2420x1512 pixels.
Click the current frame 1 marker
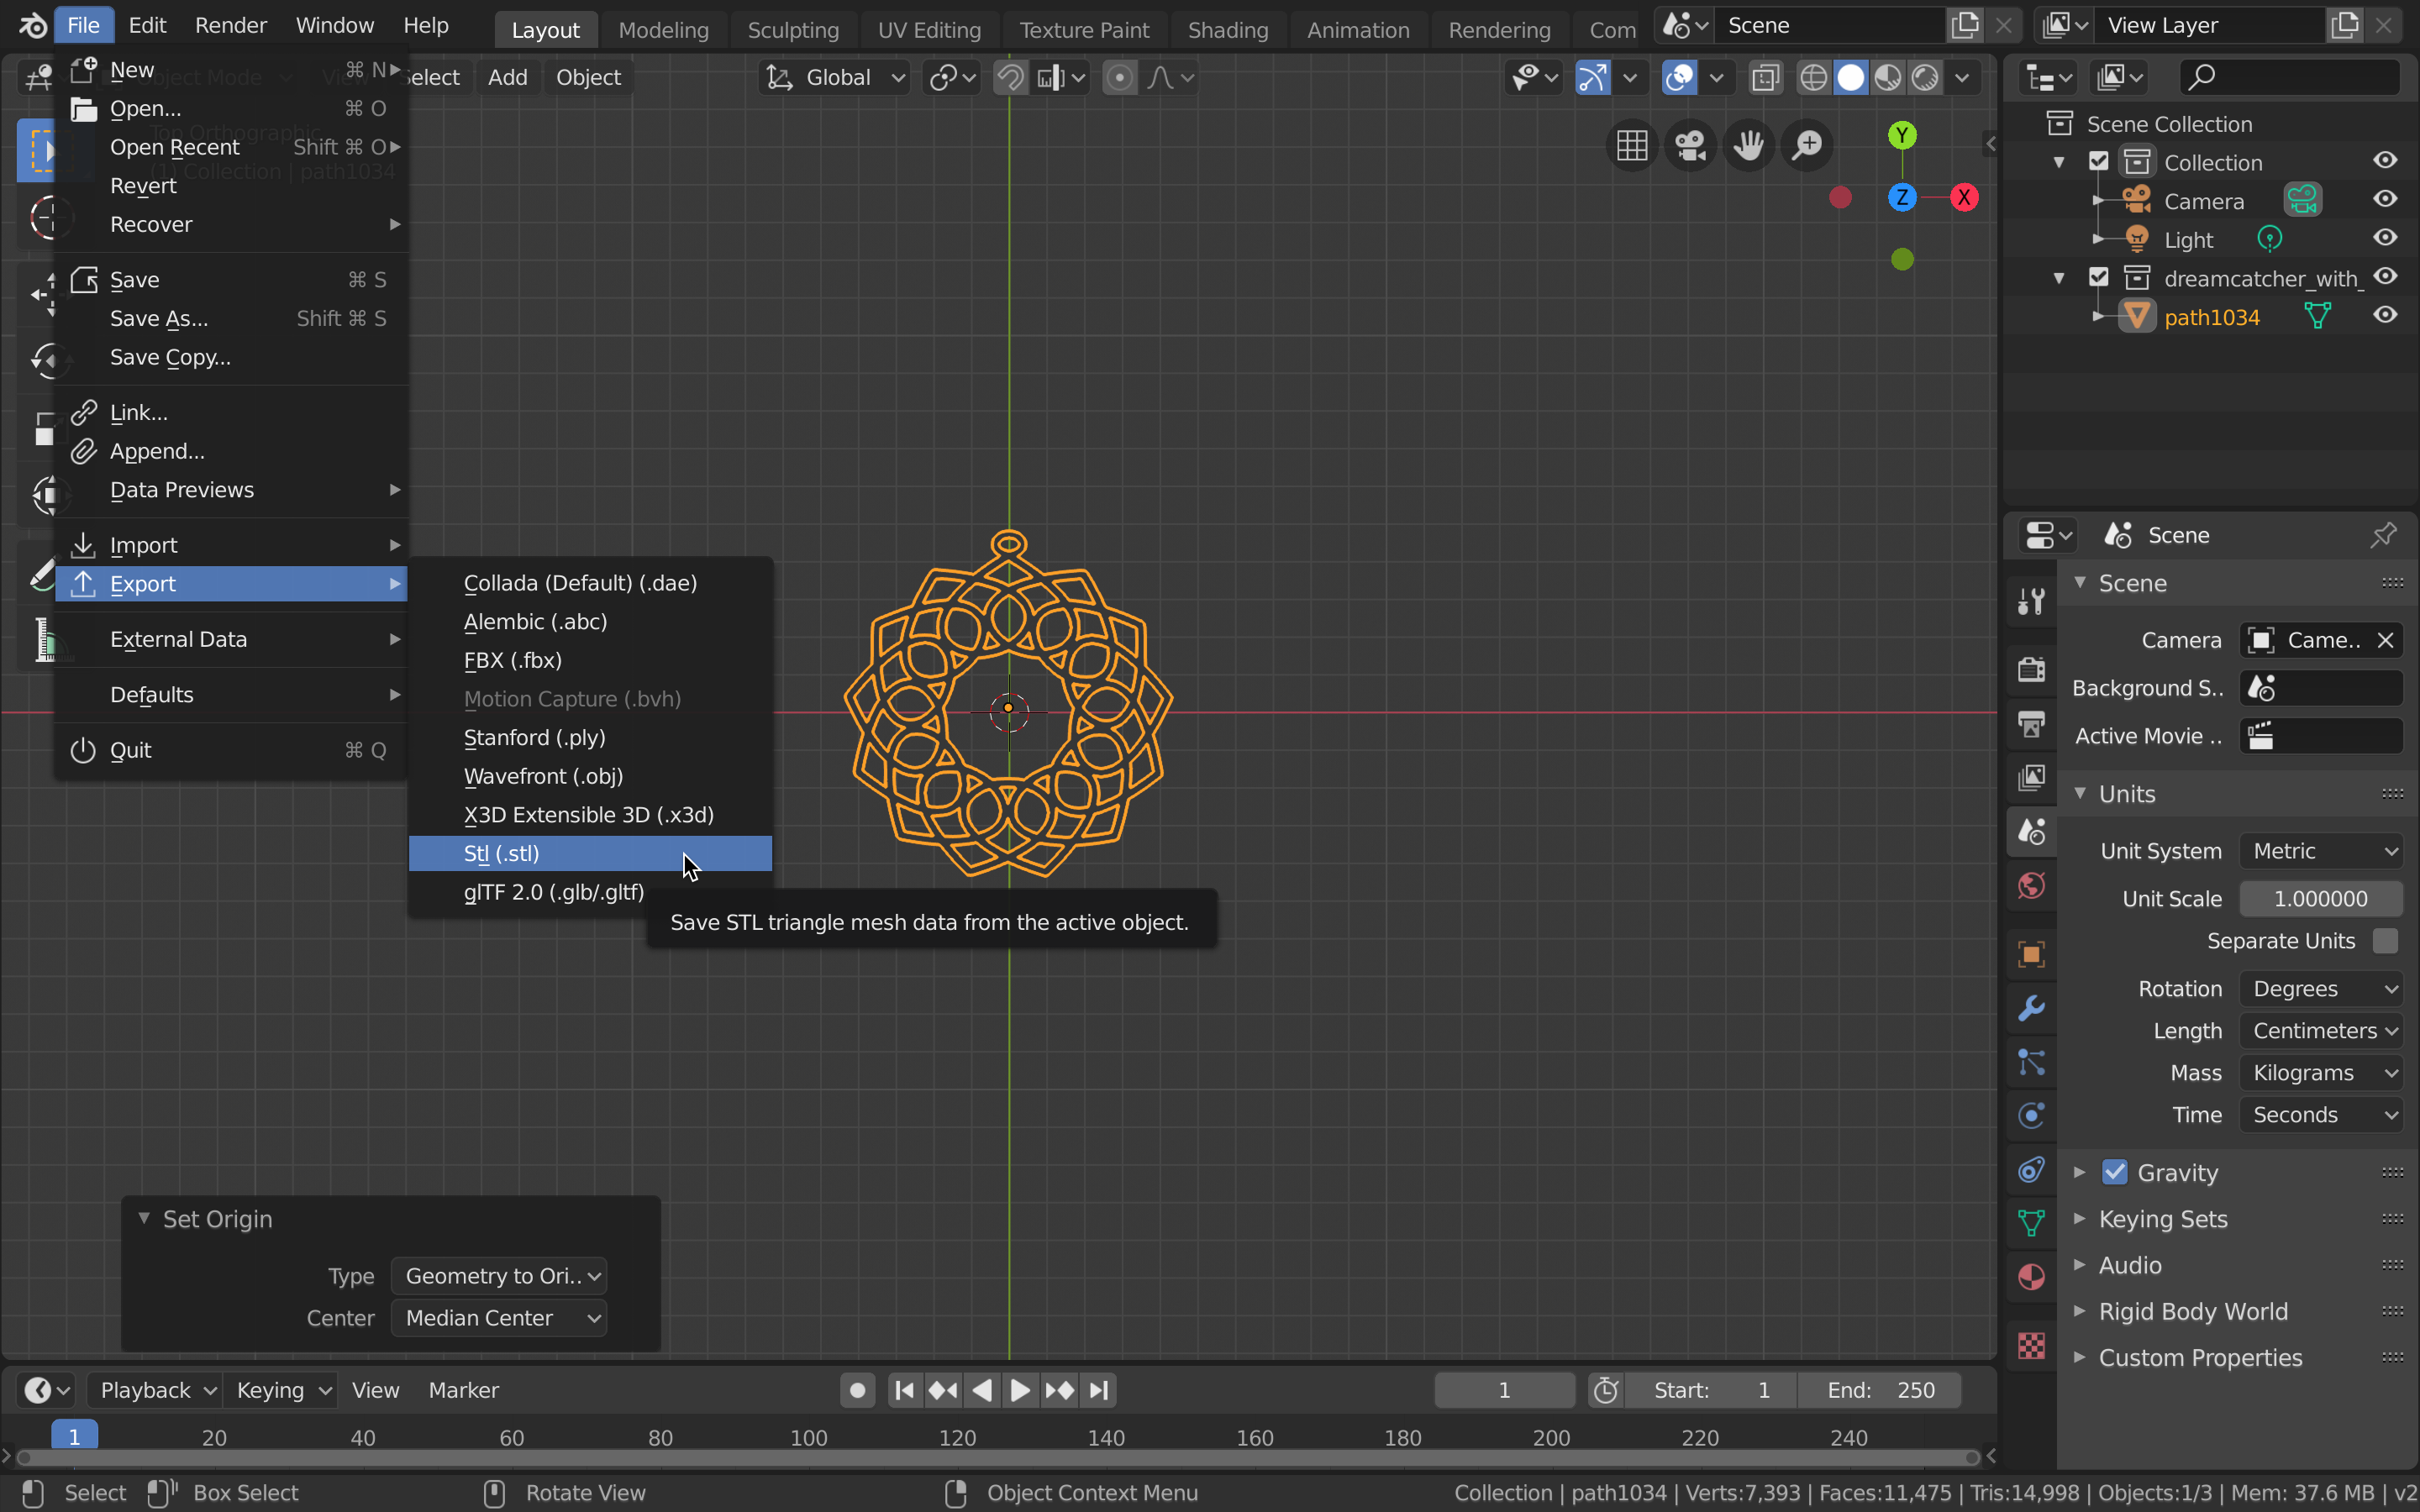(74, 1437)
